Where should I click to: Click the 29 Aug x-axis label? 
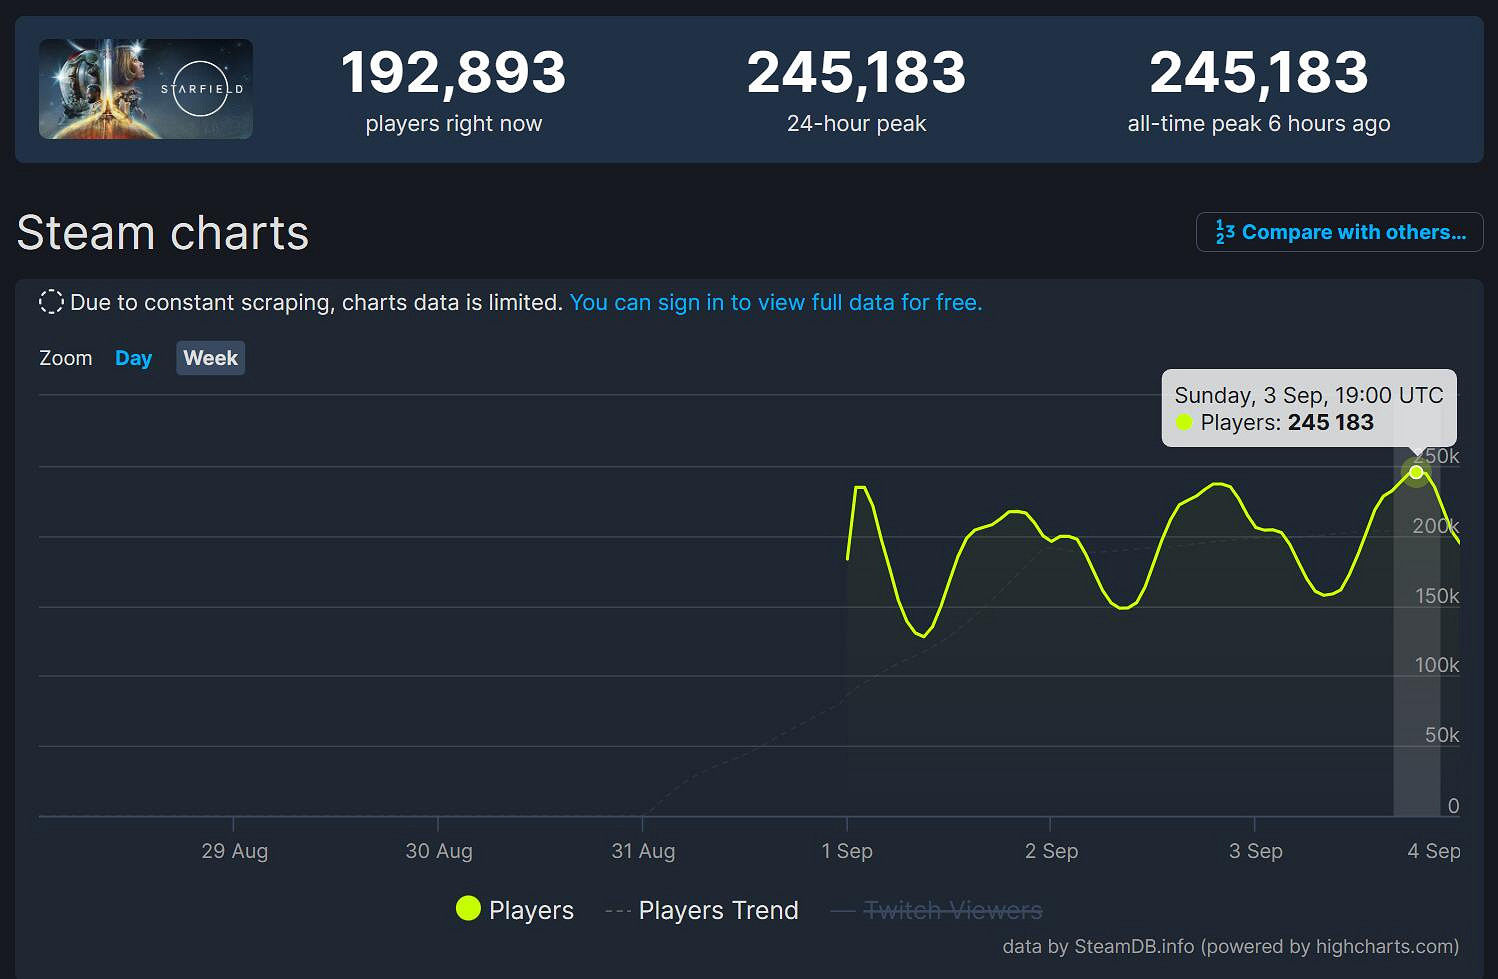click(x=235, y=851)
